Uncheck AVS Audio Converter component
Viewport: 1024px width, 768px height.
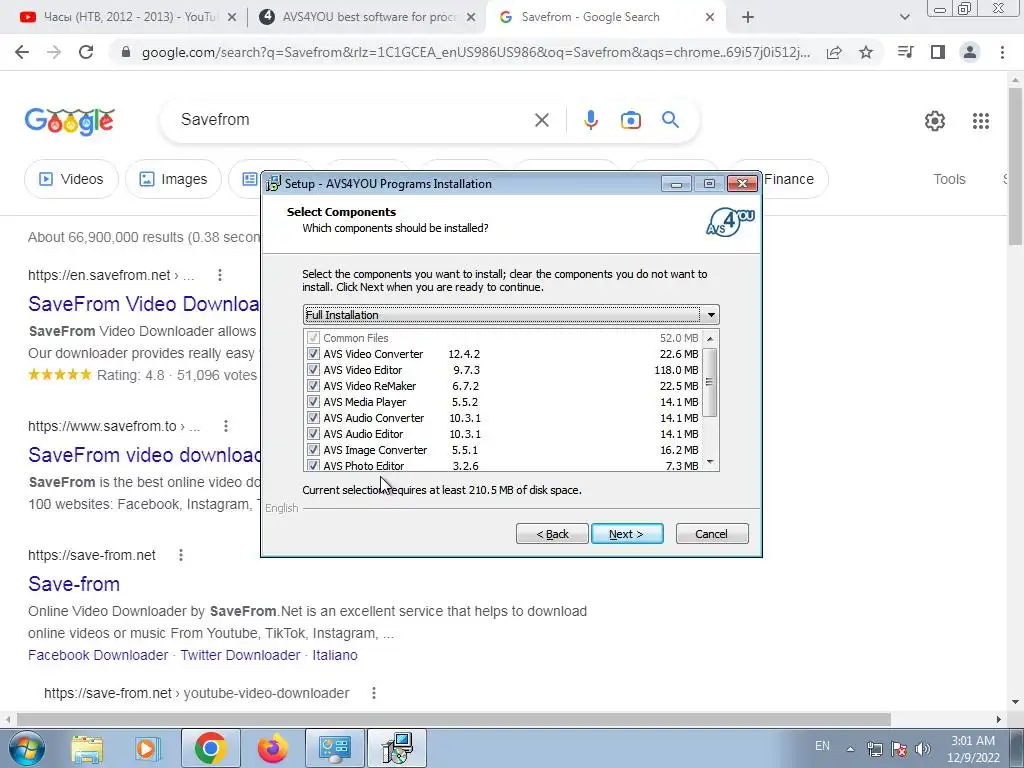313,418
